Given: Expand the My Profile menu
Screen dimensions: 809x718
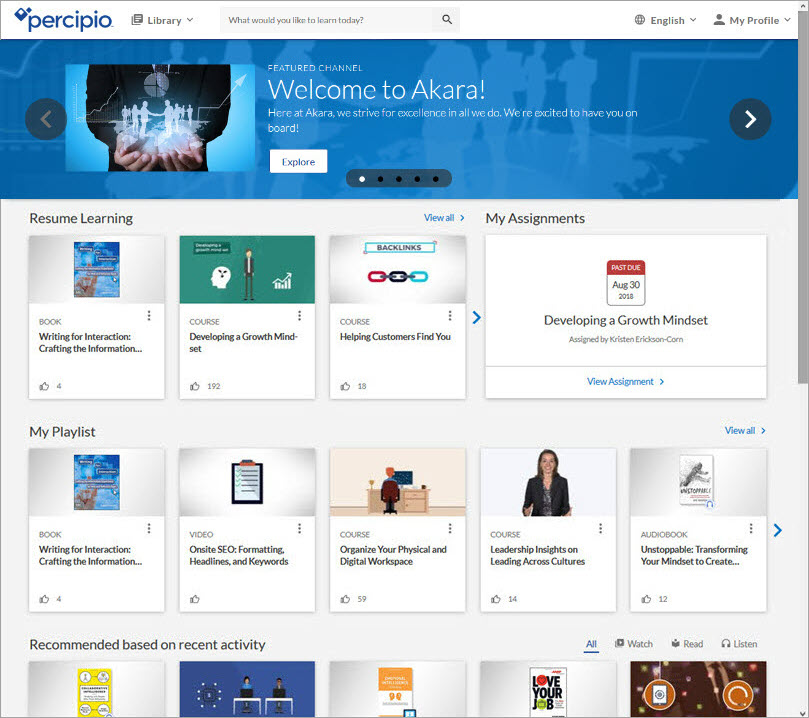Looking at the screenshot, I should pos(752,20).
